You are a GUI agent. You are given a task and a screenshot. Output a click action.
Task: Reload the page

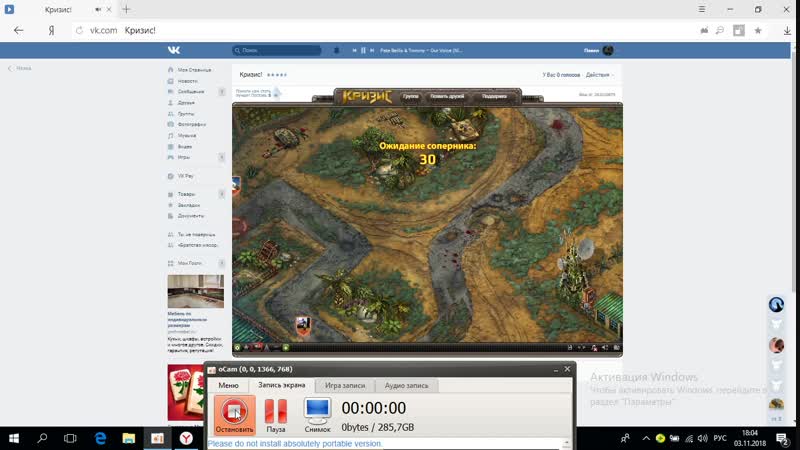79,31
